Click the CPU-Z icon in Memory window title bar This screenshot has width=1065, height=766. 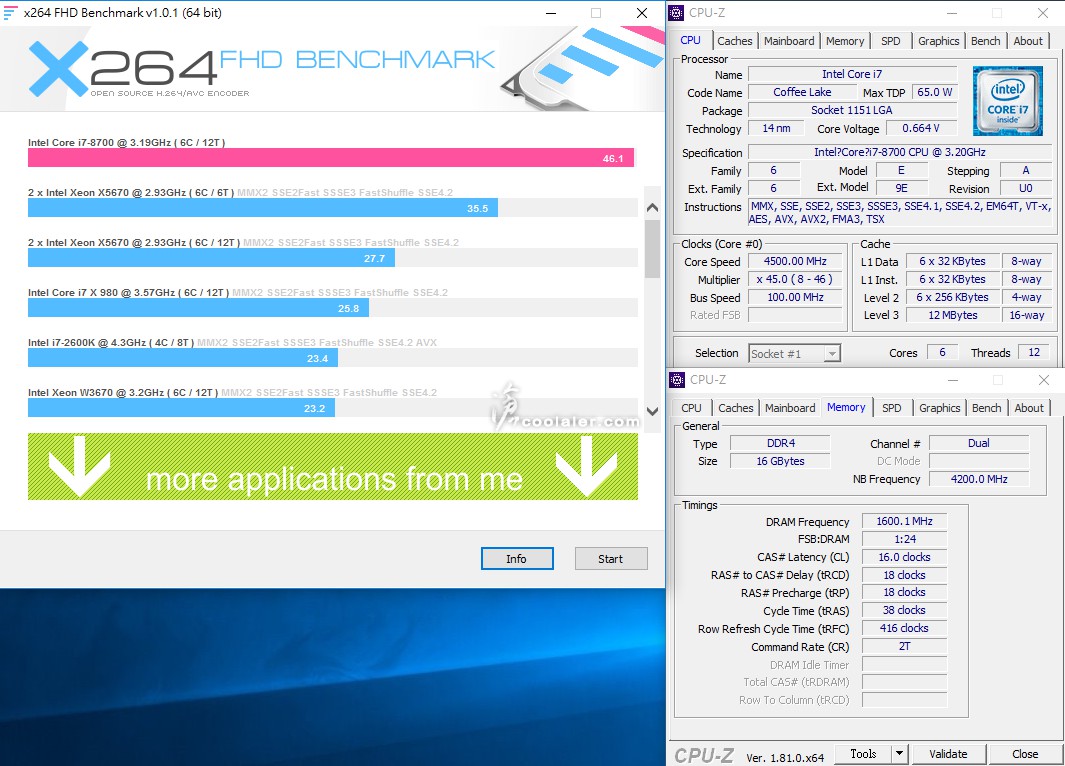click(x=677, y=380)
